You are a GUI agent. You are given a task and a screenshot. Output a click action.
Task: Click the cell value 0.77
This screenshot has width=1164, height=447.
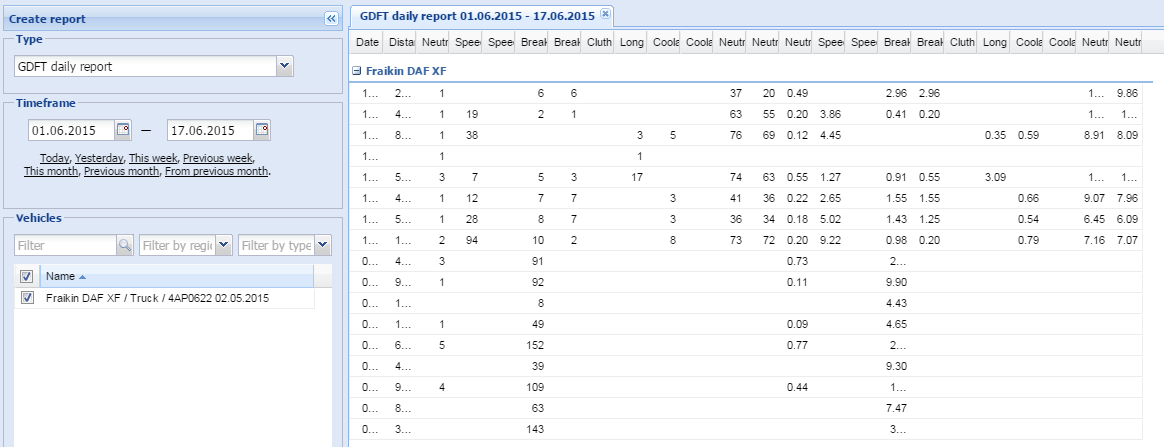point(797,345)
